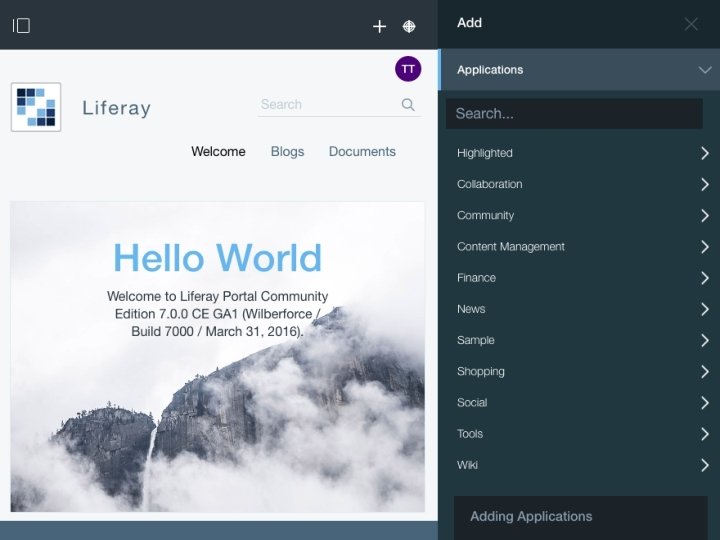
Task: Click the Add panel title
Action: (469, 23)
